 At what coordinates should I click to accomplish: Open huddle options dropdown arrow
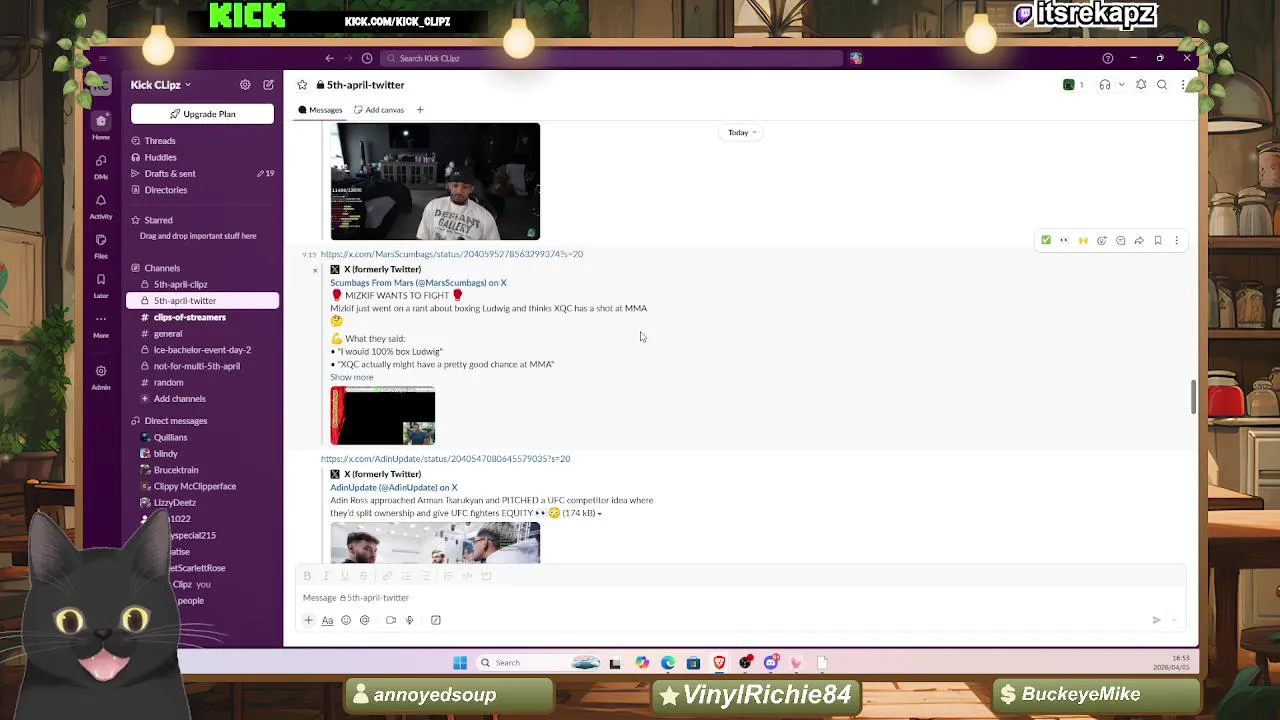point(1120,85)
